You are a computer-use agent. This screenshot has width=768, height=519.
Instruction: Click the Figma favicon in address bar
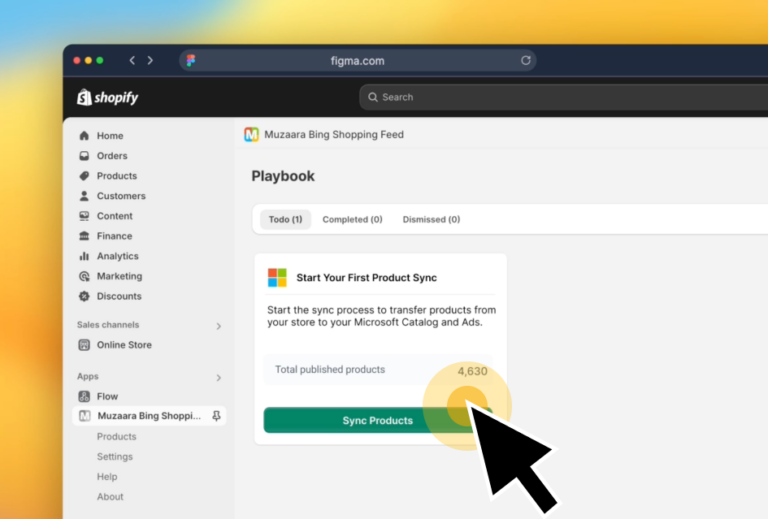click(x=191, y=60)
